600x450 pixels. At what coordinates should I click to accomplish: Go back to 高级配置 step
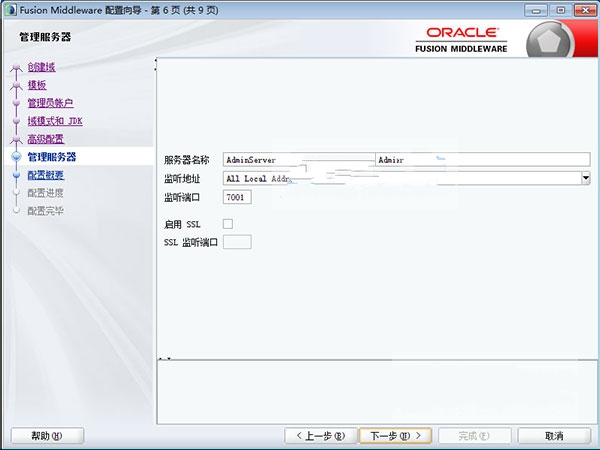(46, 139)
